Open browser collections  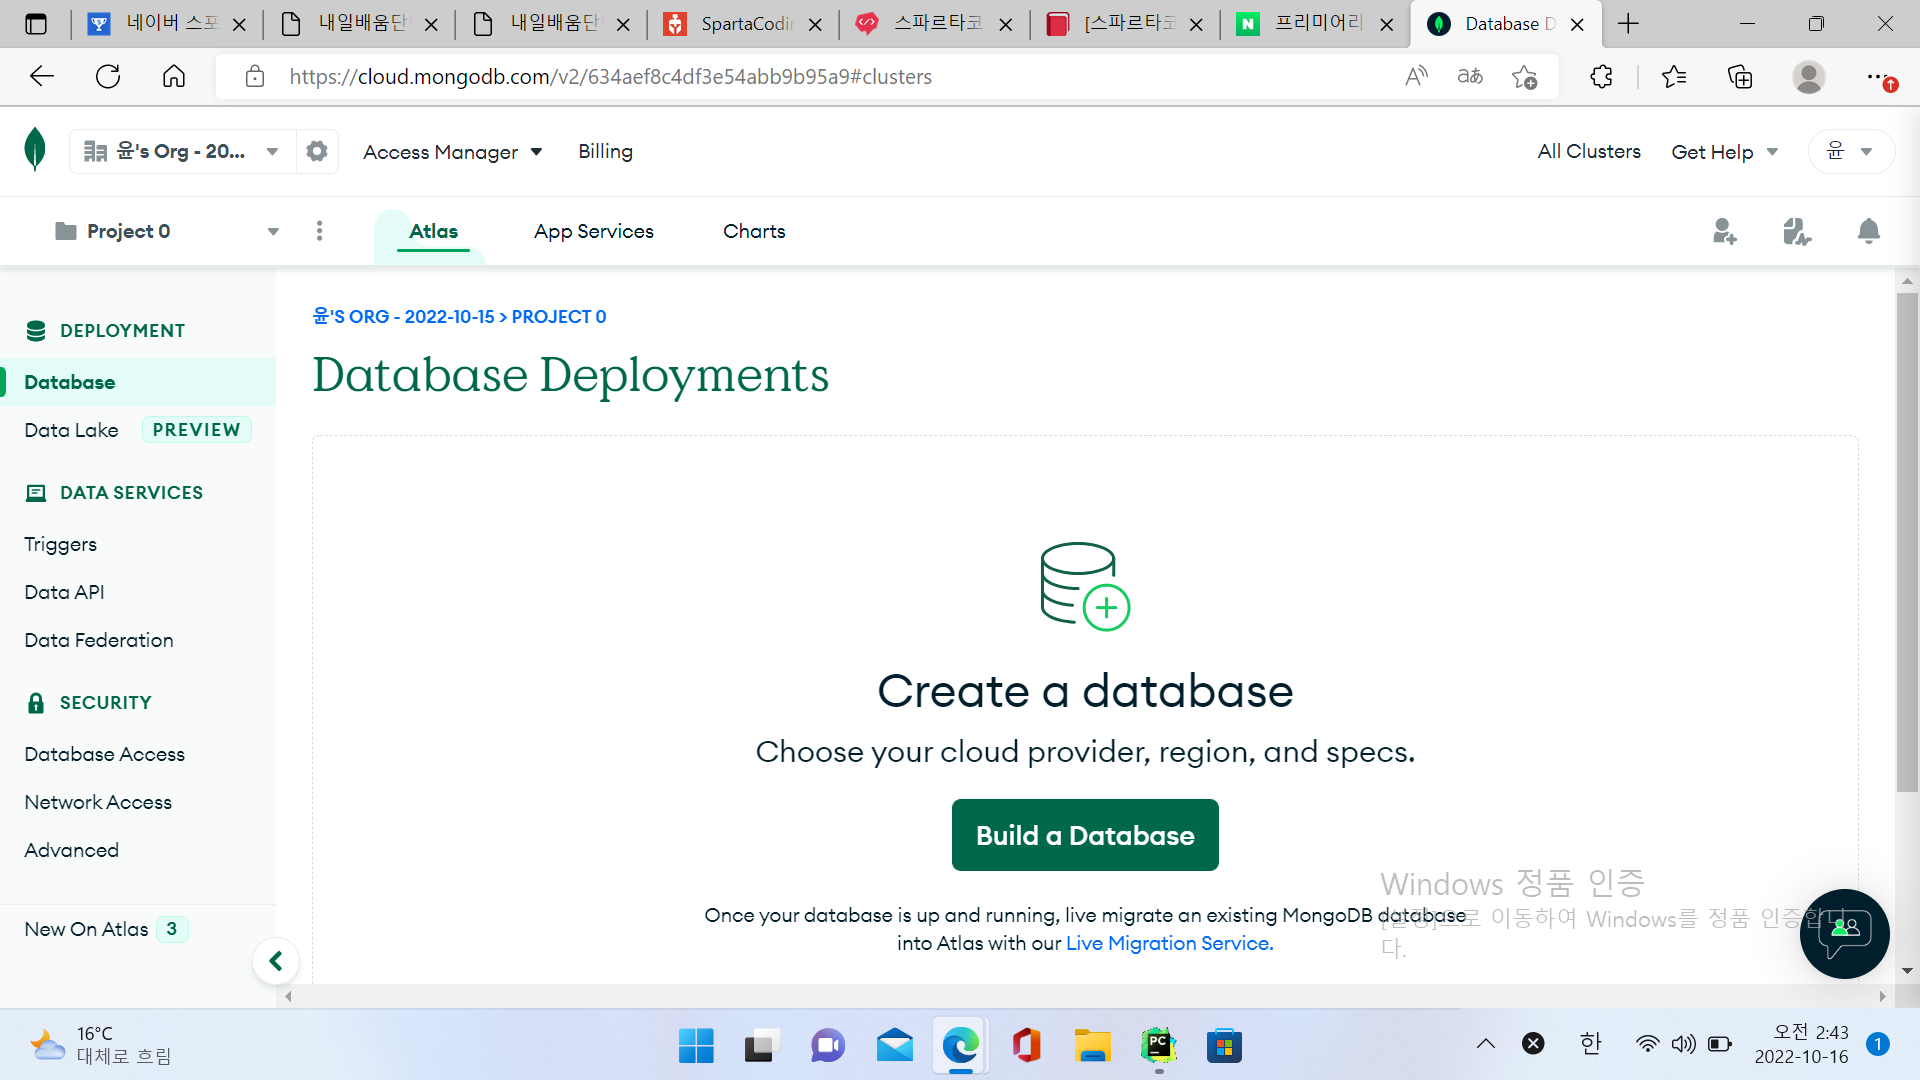click(x=1740, y=76)
